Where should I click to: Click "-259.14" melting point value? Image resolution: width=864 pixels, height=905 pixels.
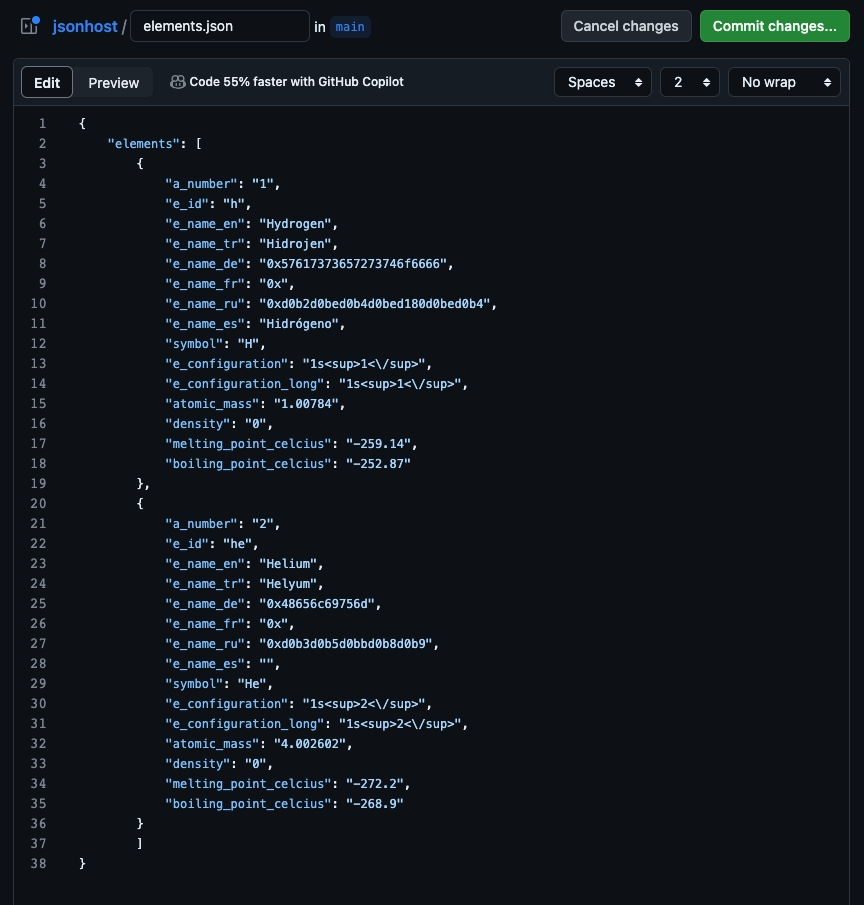click(378, 444)
